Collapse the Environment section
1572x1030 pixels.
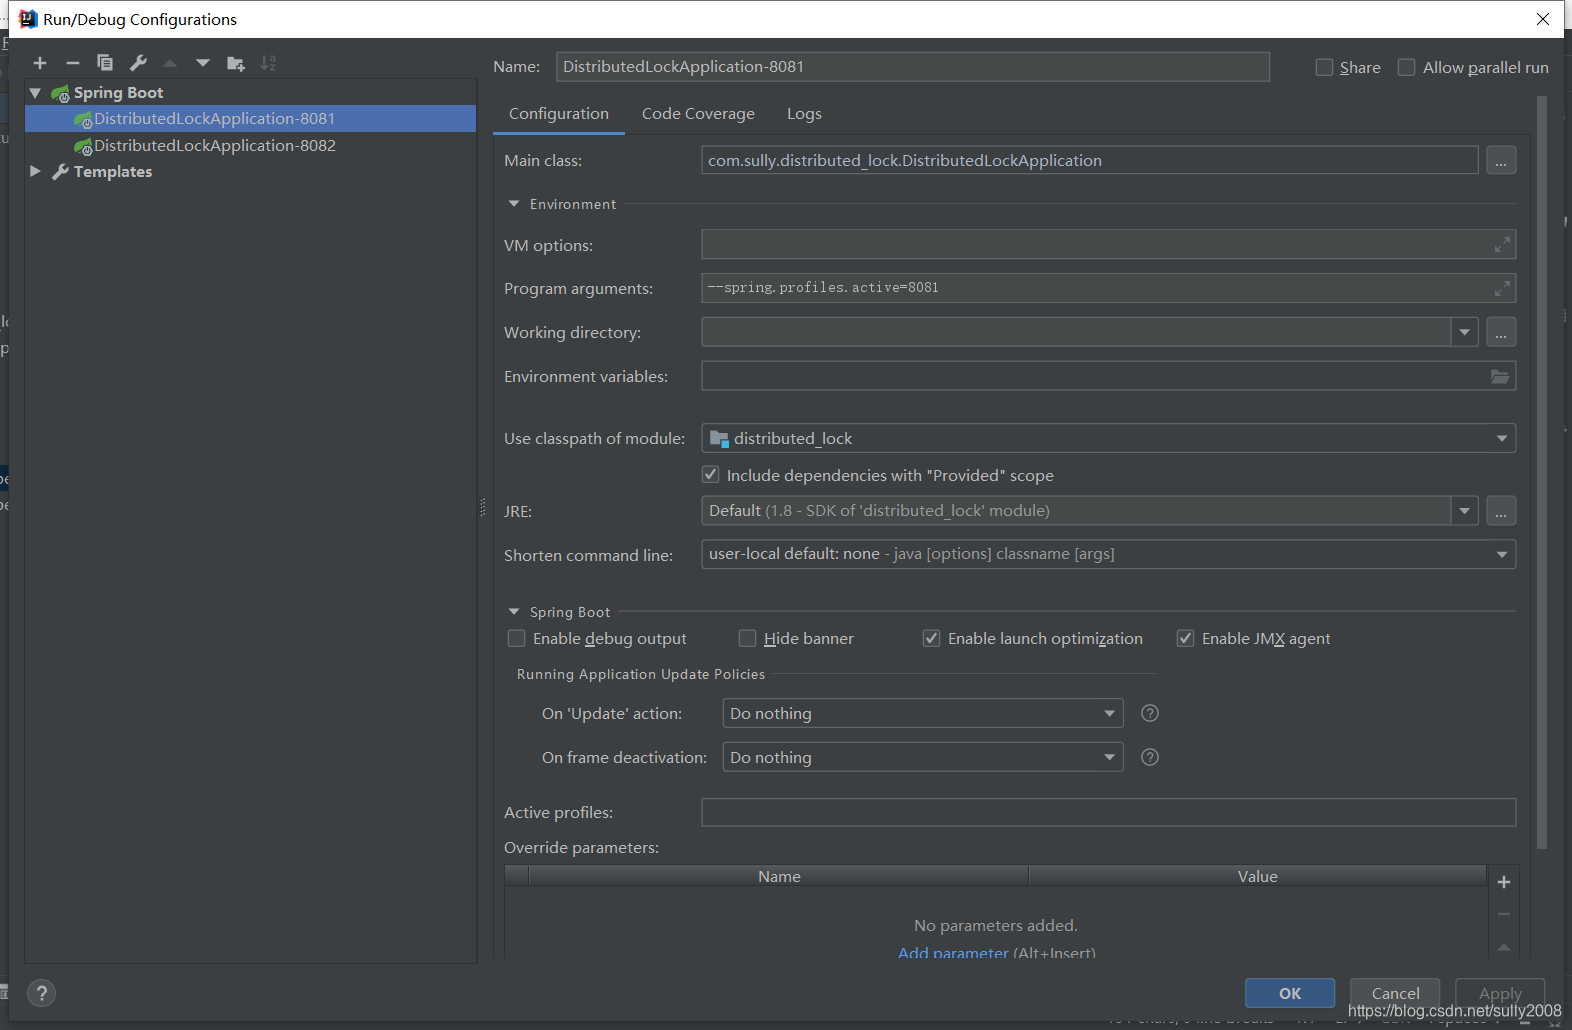[x=514, y=204]
